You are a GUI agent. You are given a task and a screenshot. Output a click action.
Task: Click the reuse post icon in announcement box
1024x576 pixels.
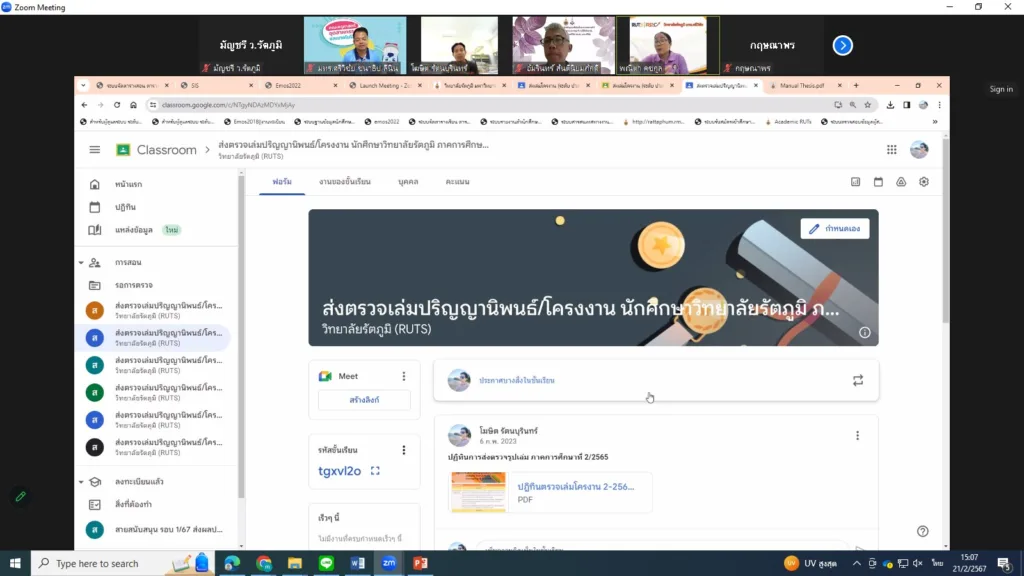pos(858,380)
